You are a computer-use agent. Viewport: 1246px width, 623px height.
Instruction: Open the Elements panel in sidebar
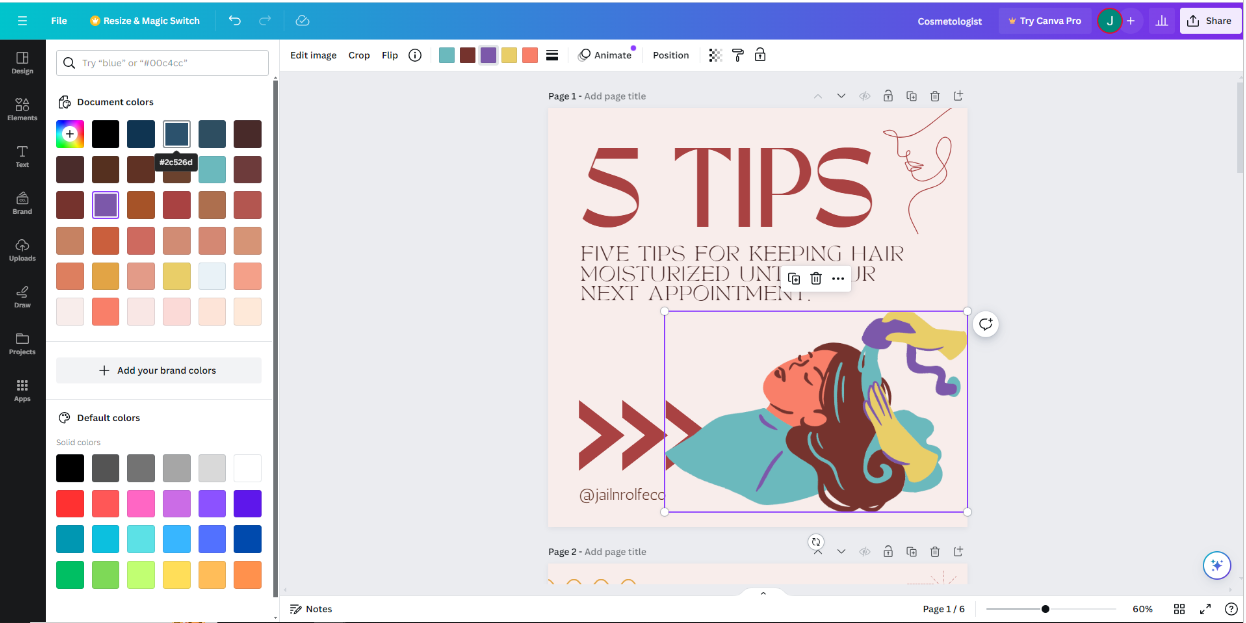(x=22, y=108)
